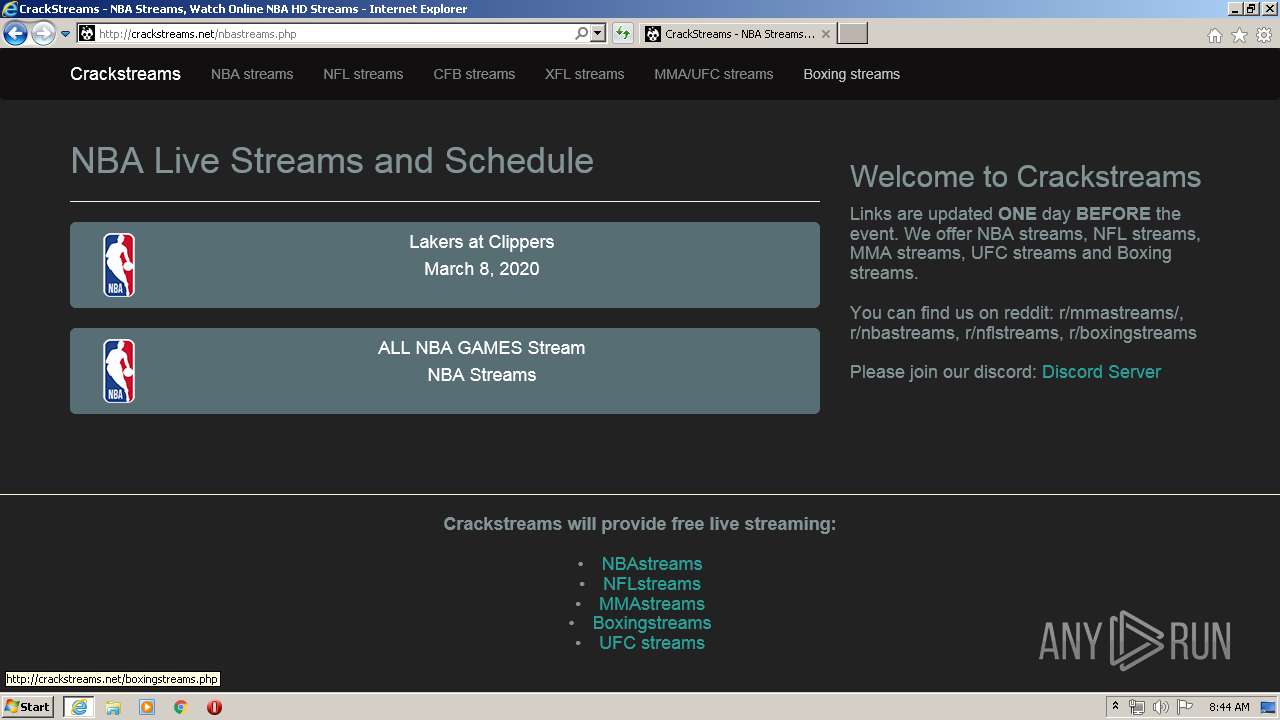Click the Show Desktop tray button
The image size is (1280, 720).
[1268, 707]
